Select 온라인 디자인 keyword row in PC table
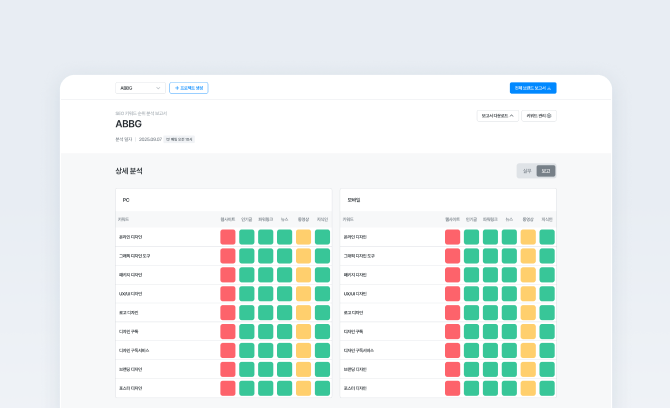The height and width of the screenshot is (408, 670). [223, 237]
